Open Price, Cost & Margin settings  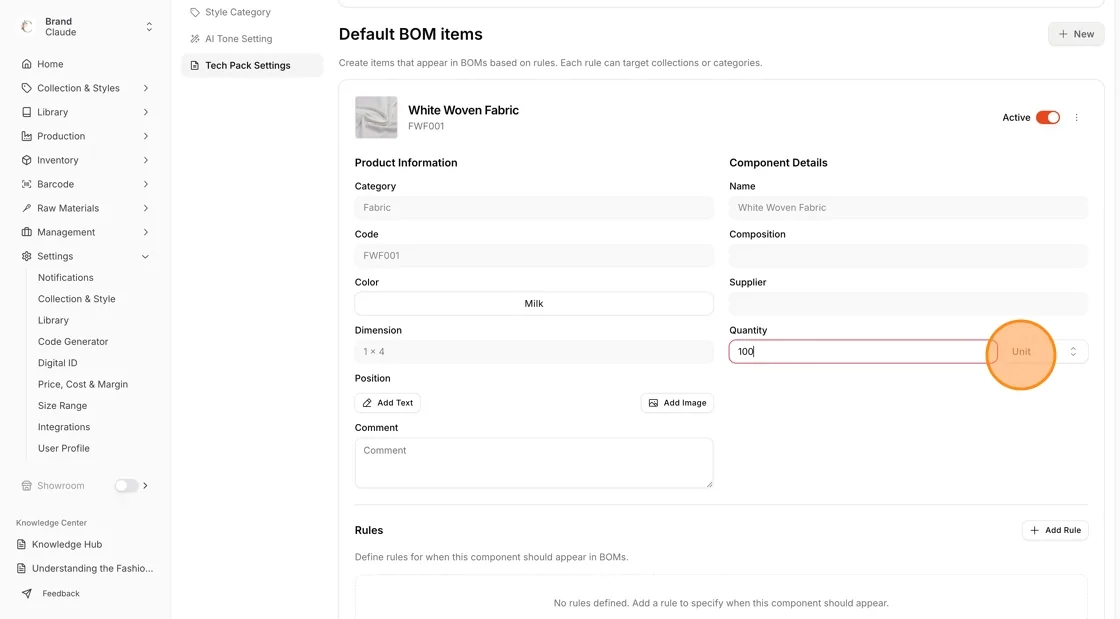pyautogui.click(x=83, y=384)
